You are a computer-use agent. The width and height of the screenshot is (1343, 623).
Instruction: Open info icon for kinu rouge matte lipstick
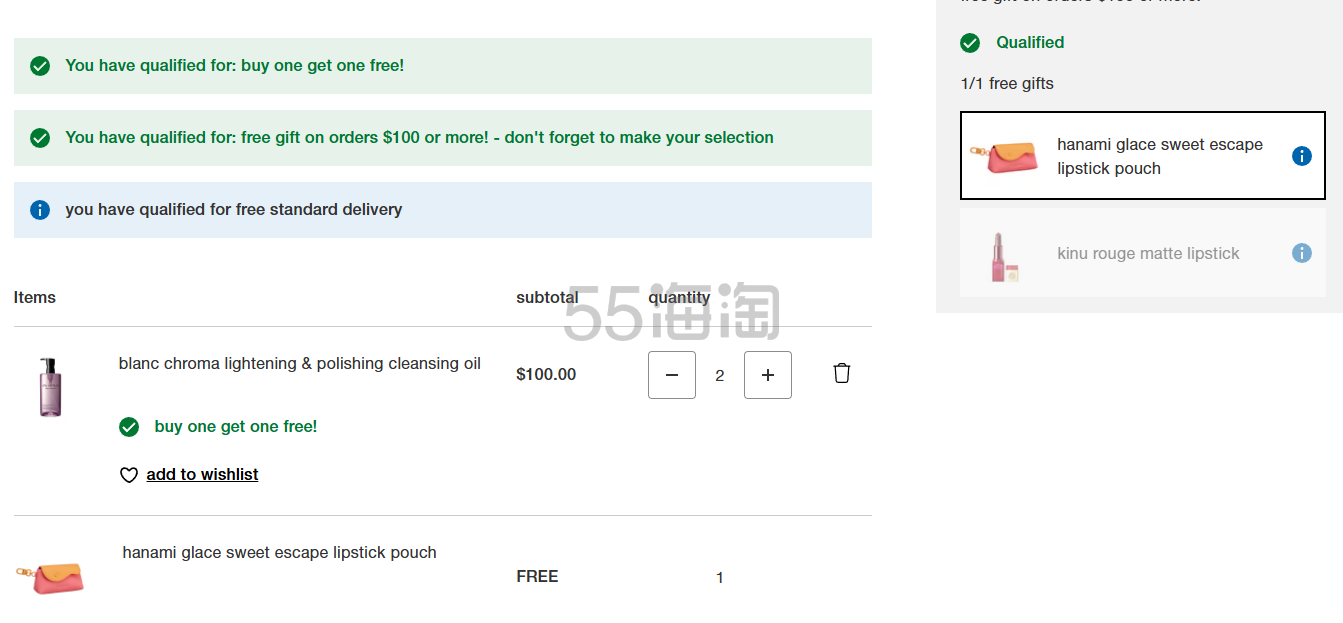coord(1301,253)
